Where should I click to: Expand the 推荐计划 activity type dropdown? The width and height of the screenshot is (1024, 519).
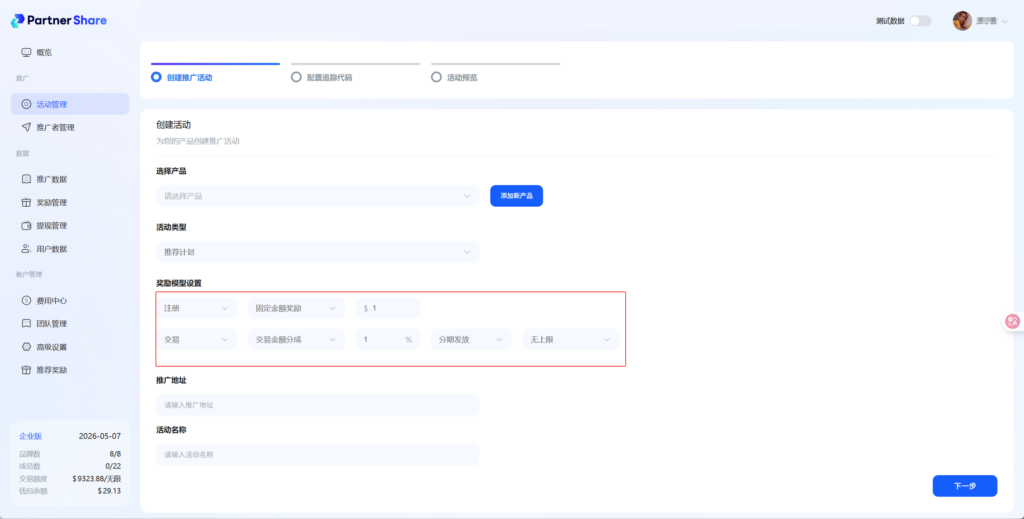pos(317,252)
